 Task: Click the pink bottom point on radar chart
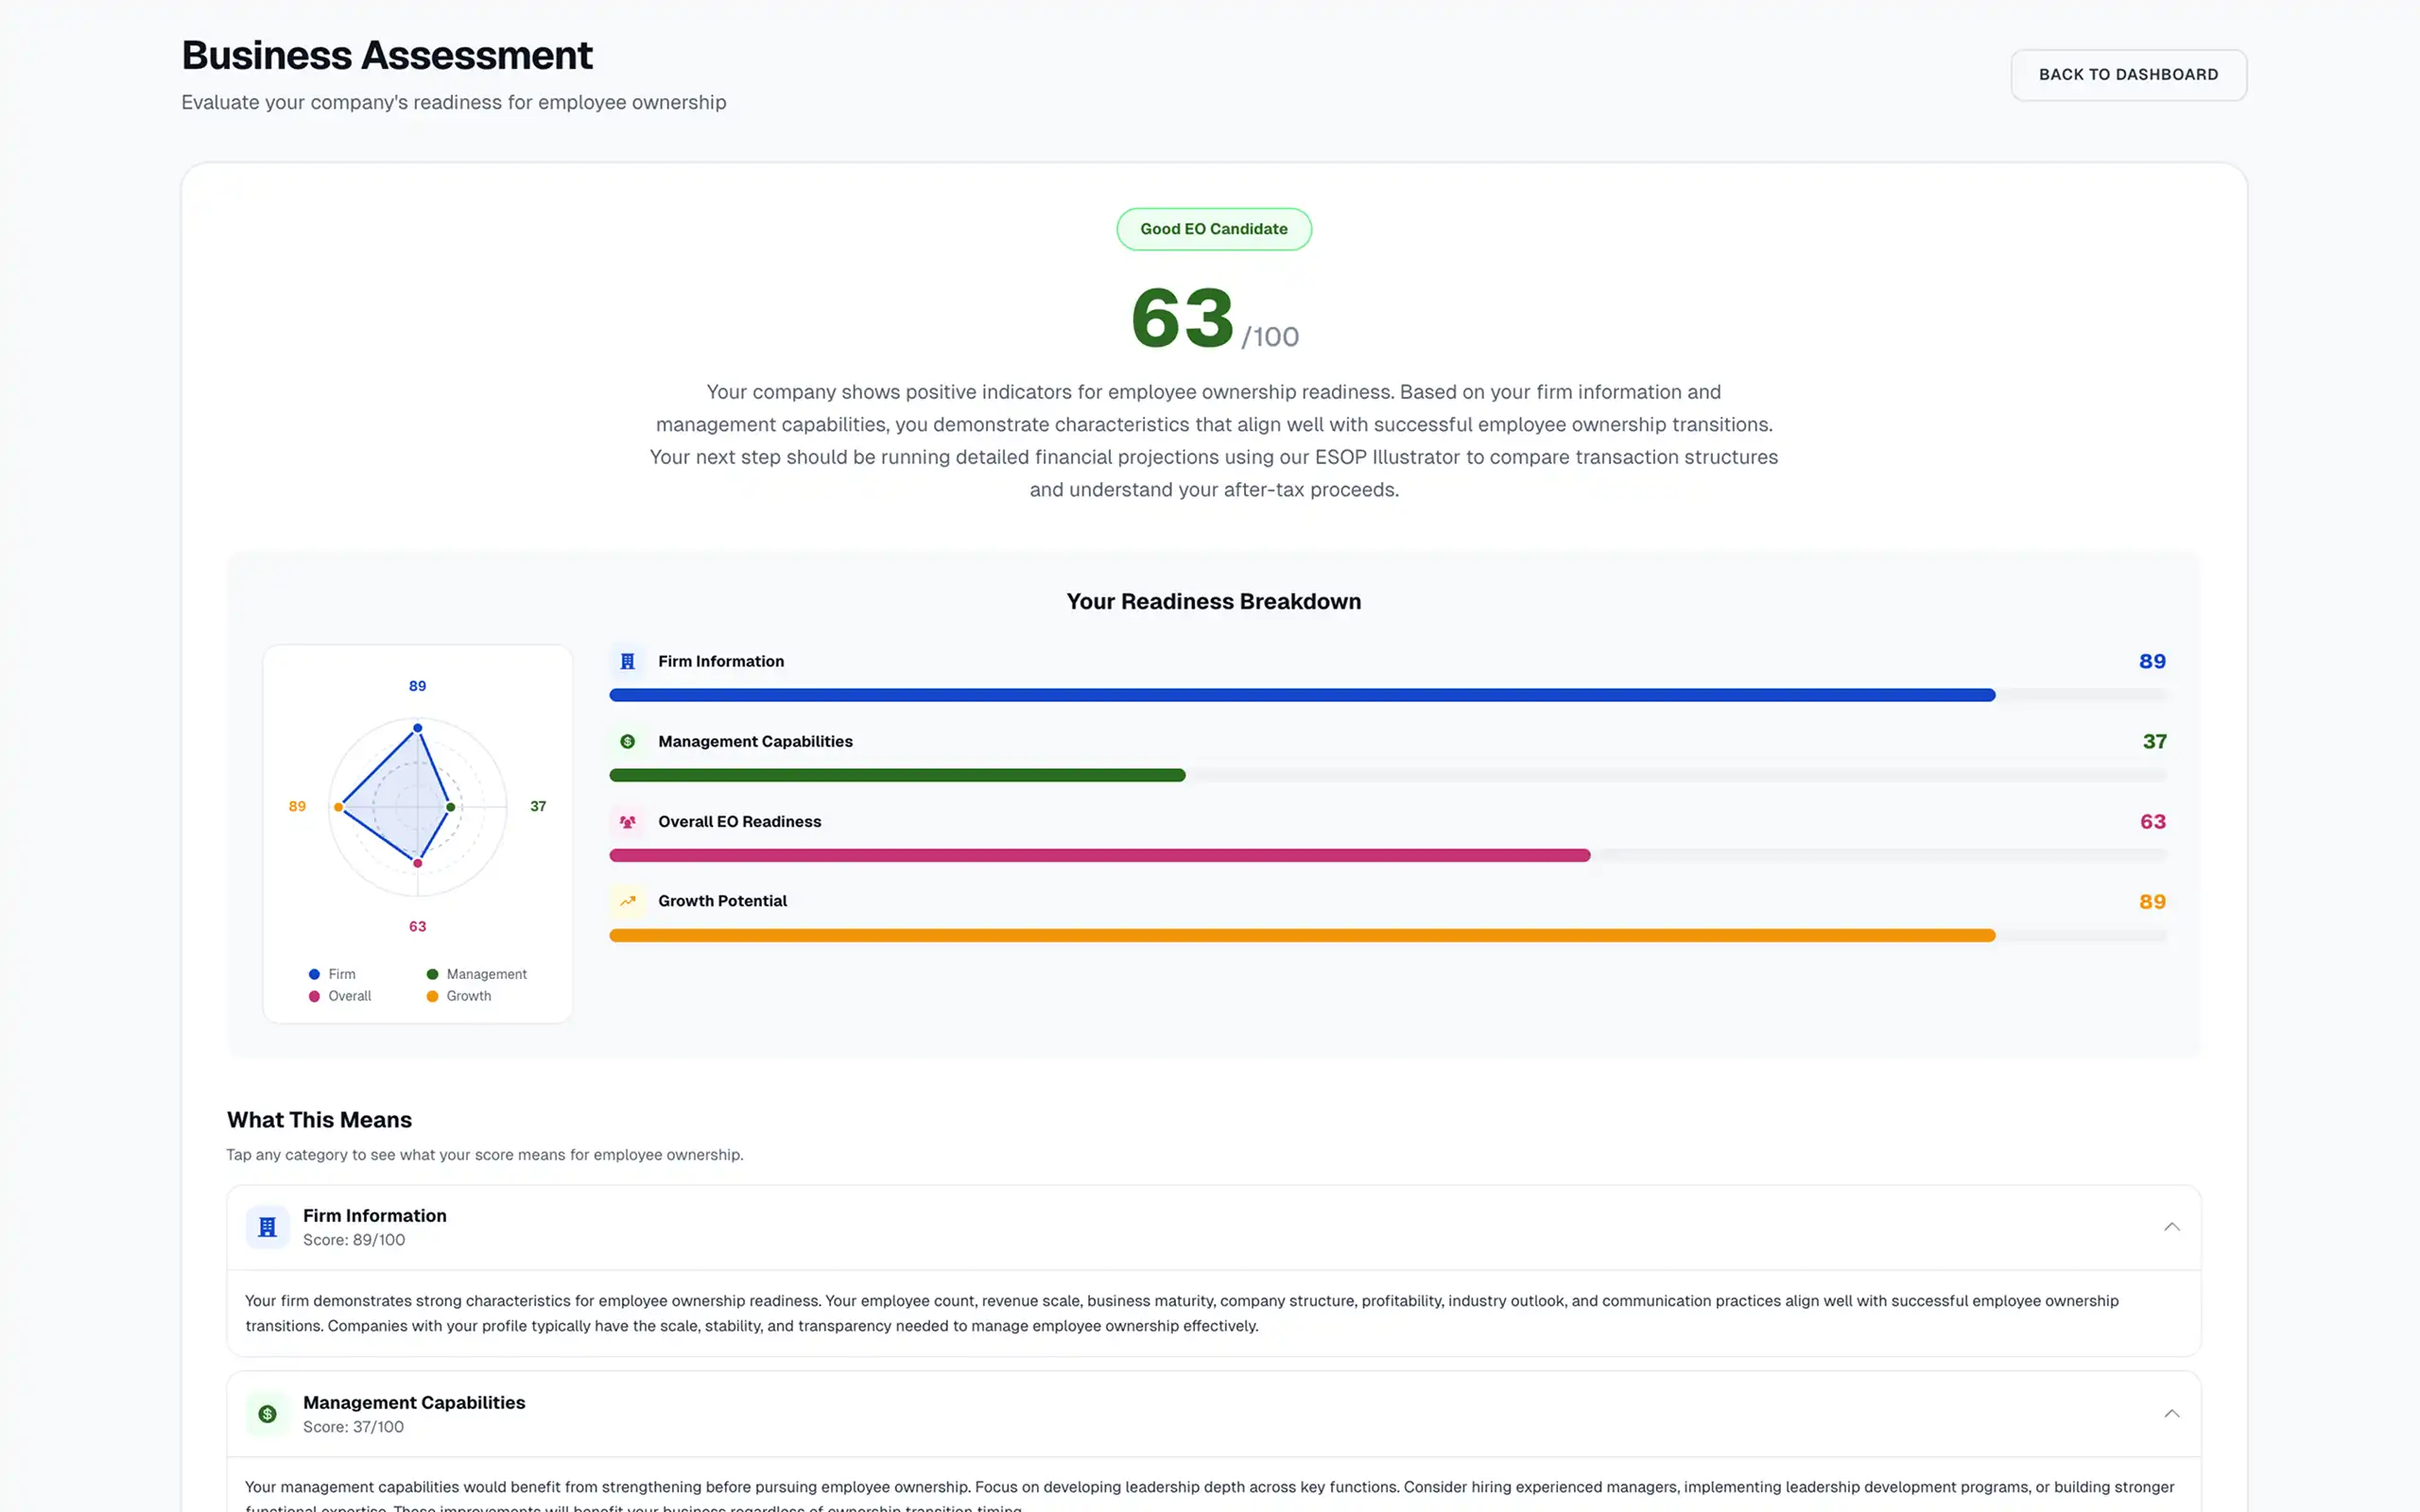[418, 863]
